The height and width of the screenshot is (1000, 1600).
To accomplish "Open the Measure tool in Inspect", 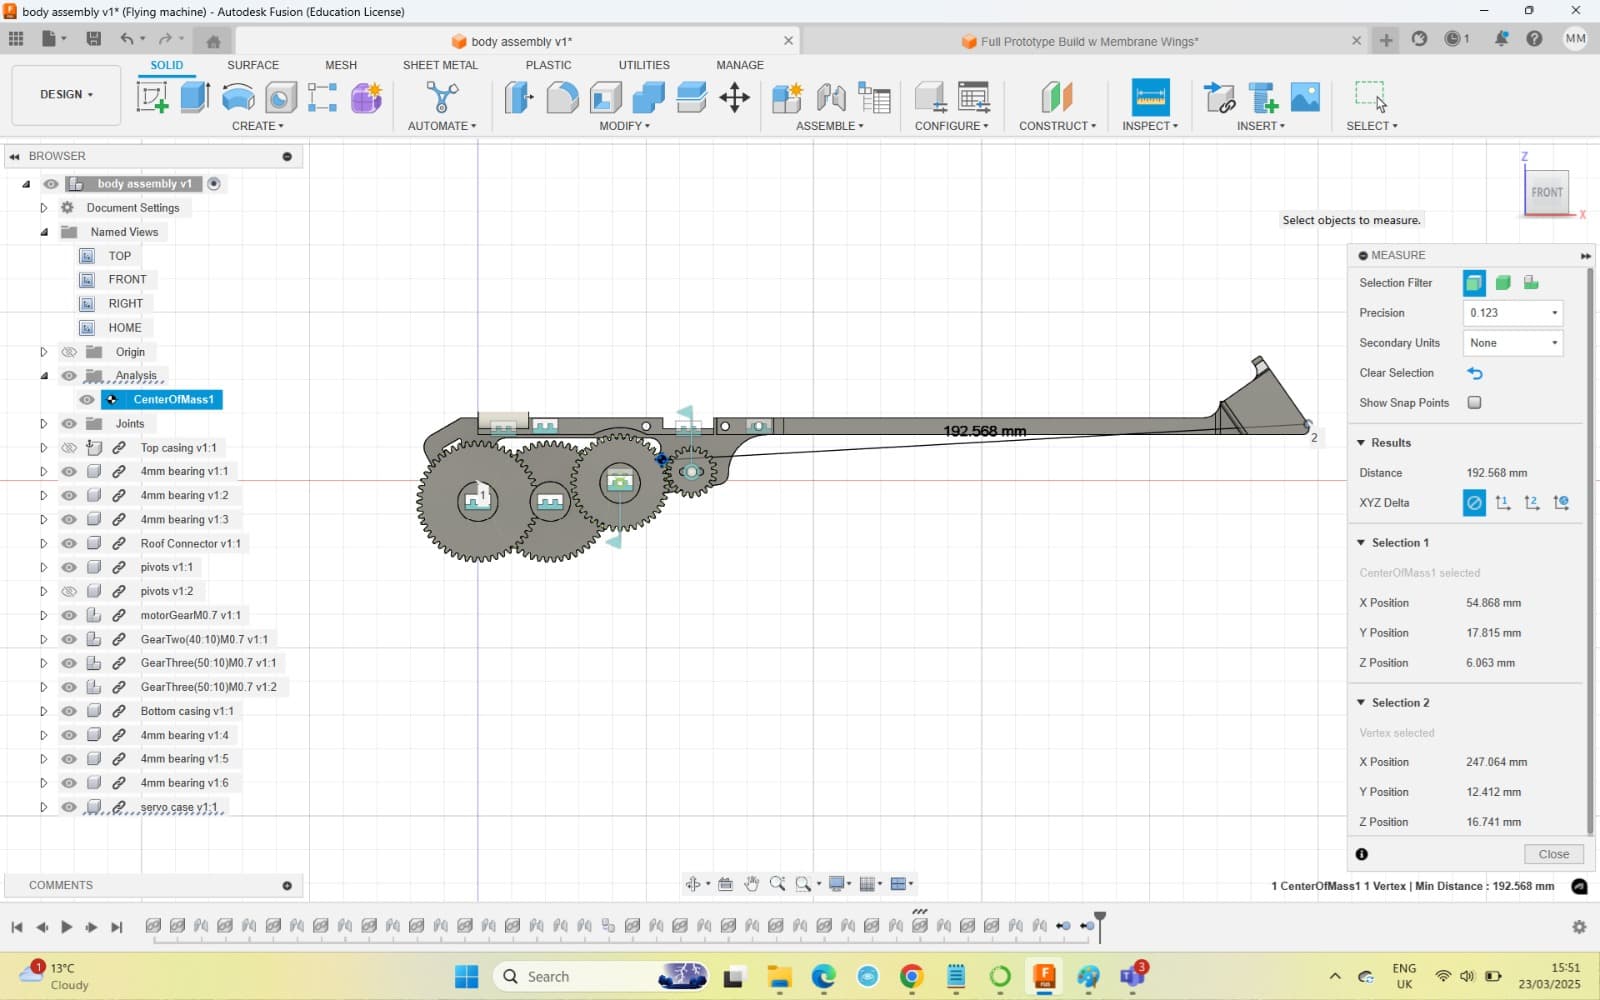I will coord(1150,97).
